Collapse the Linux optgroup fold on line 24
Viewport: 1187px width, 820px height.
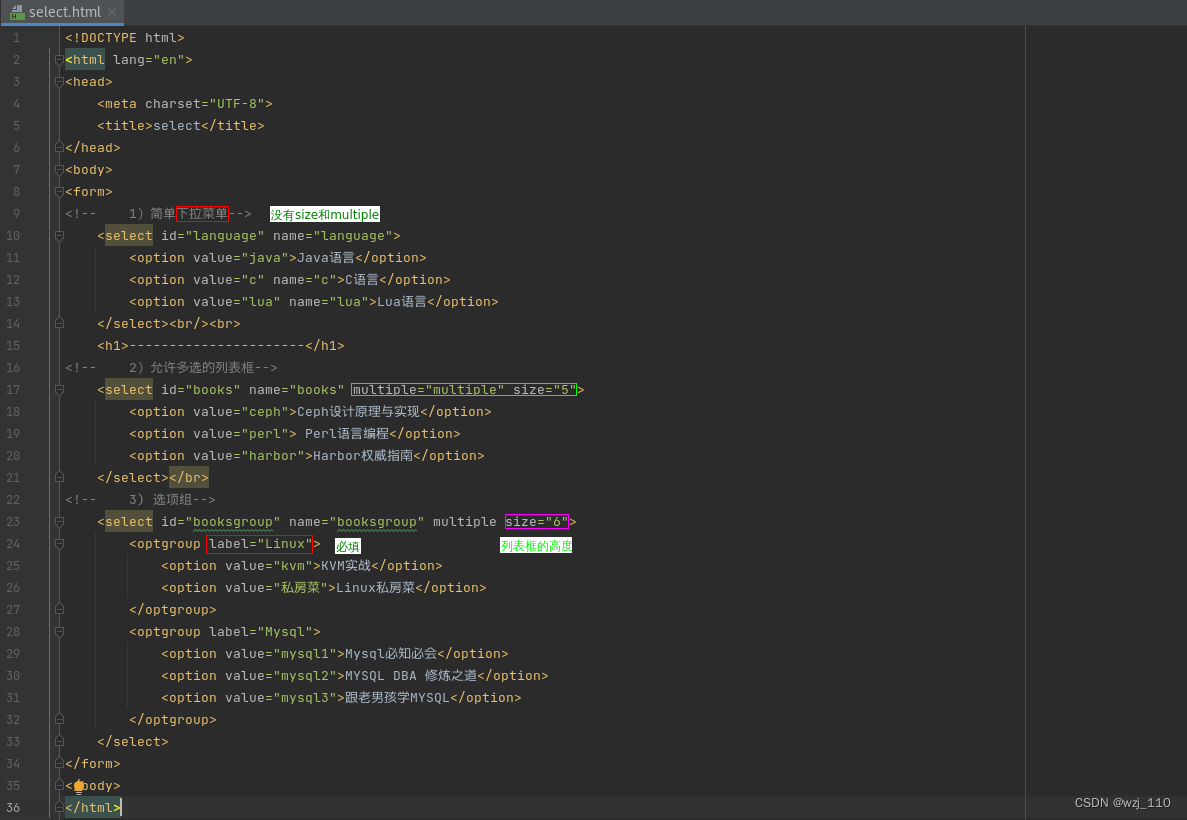pyautogui.click(x=59, y=544)
